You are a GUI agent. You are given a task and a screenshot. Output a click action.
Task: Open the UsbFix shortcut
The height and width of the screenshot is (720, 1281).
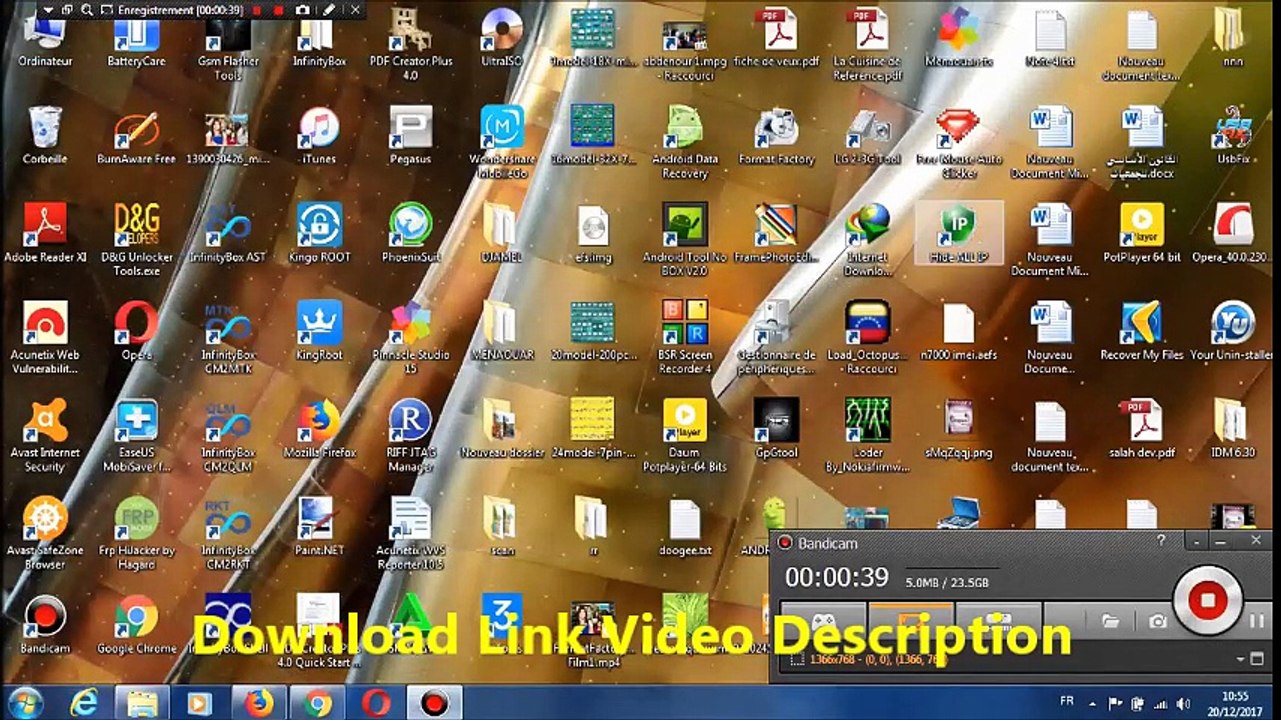[1232, 136]
